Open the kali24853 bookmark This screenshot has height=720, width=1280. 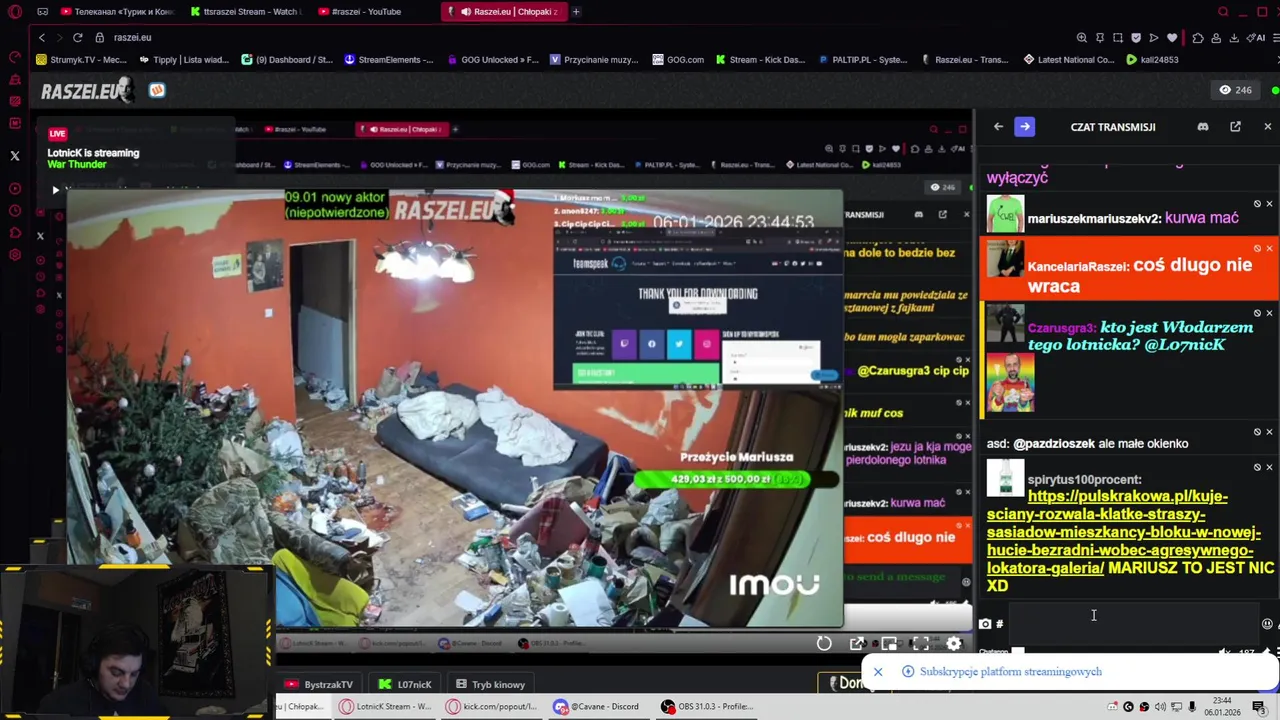1152,60
